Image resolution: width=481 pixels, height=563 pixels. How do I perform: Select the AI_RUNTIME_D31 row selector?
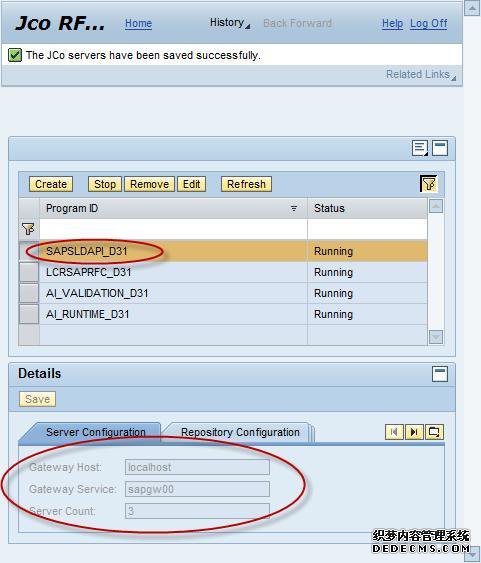coord(29,314)
